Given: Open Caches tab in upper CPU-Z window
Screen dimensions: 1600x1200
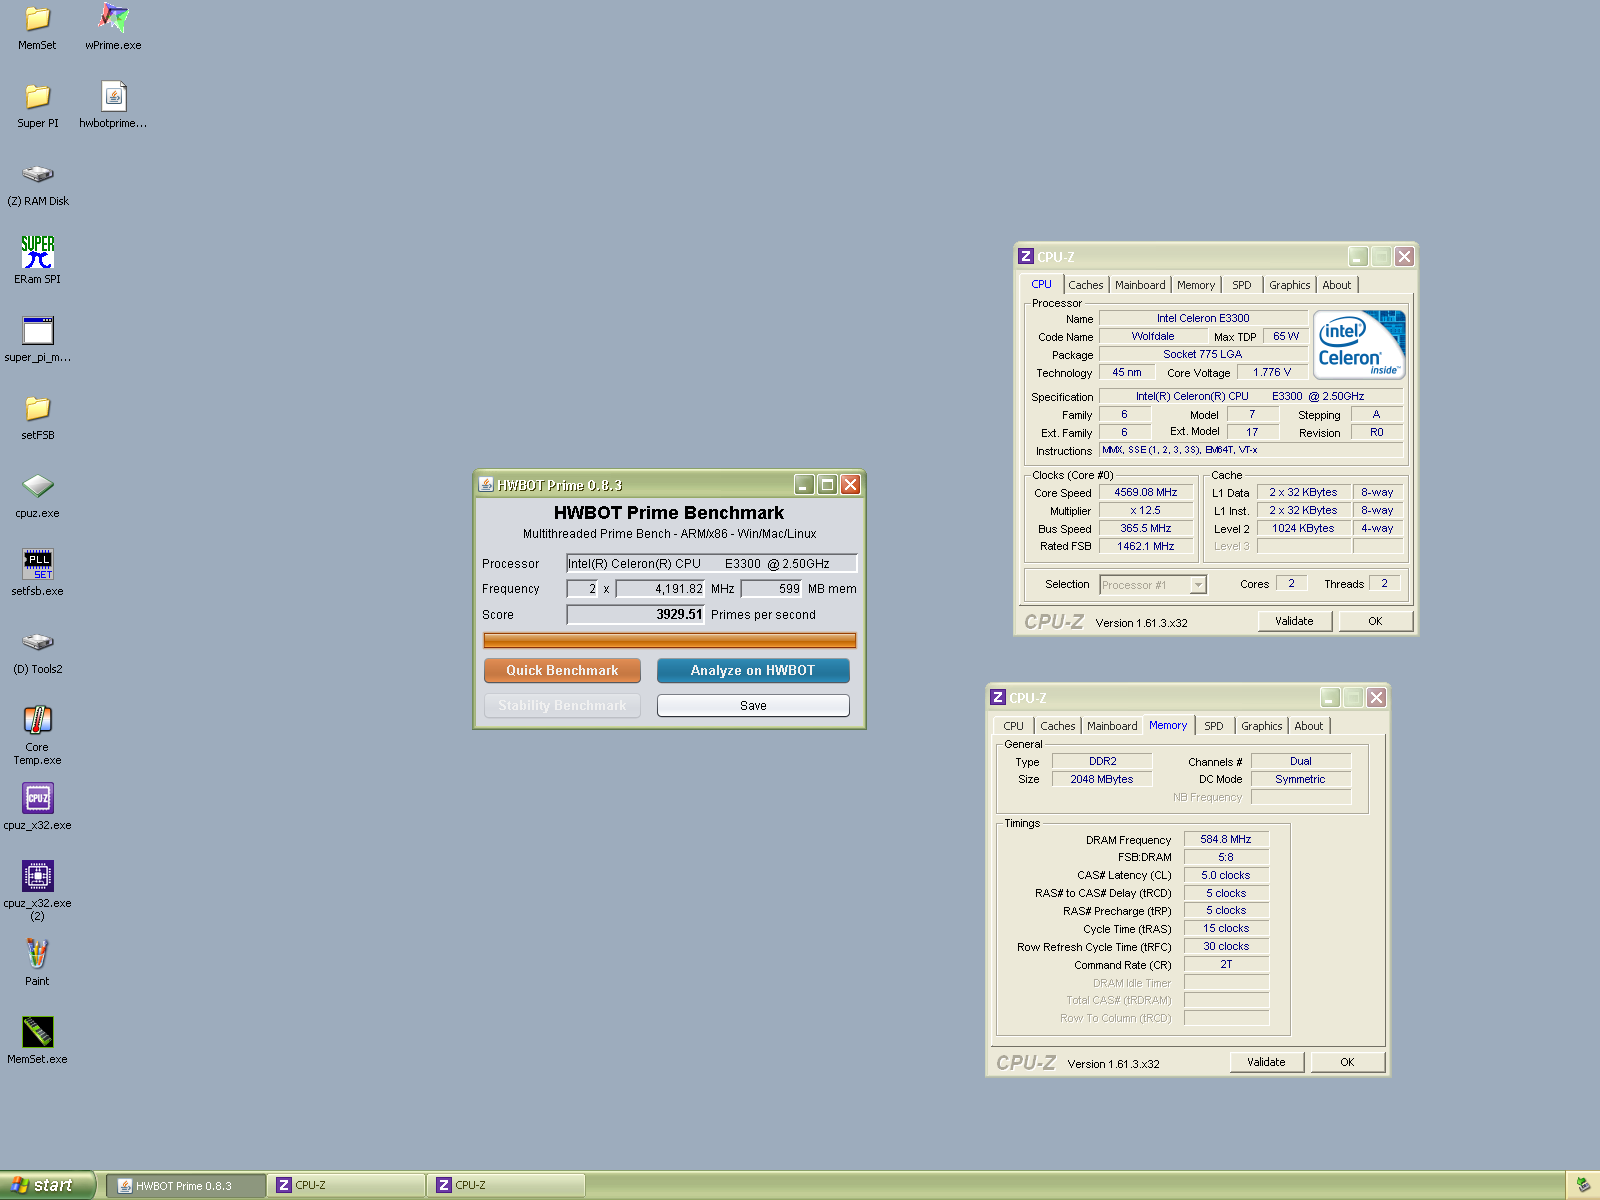Looking at the screenshot, I should click(1085, 285).
